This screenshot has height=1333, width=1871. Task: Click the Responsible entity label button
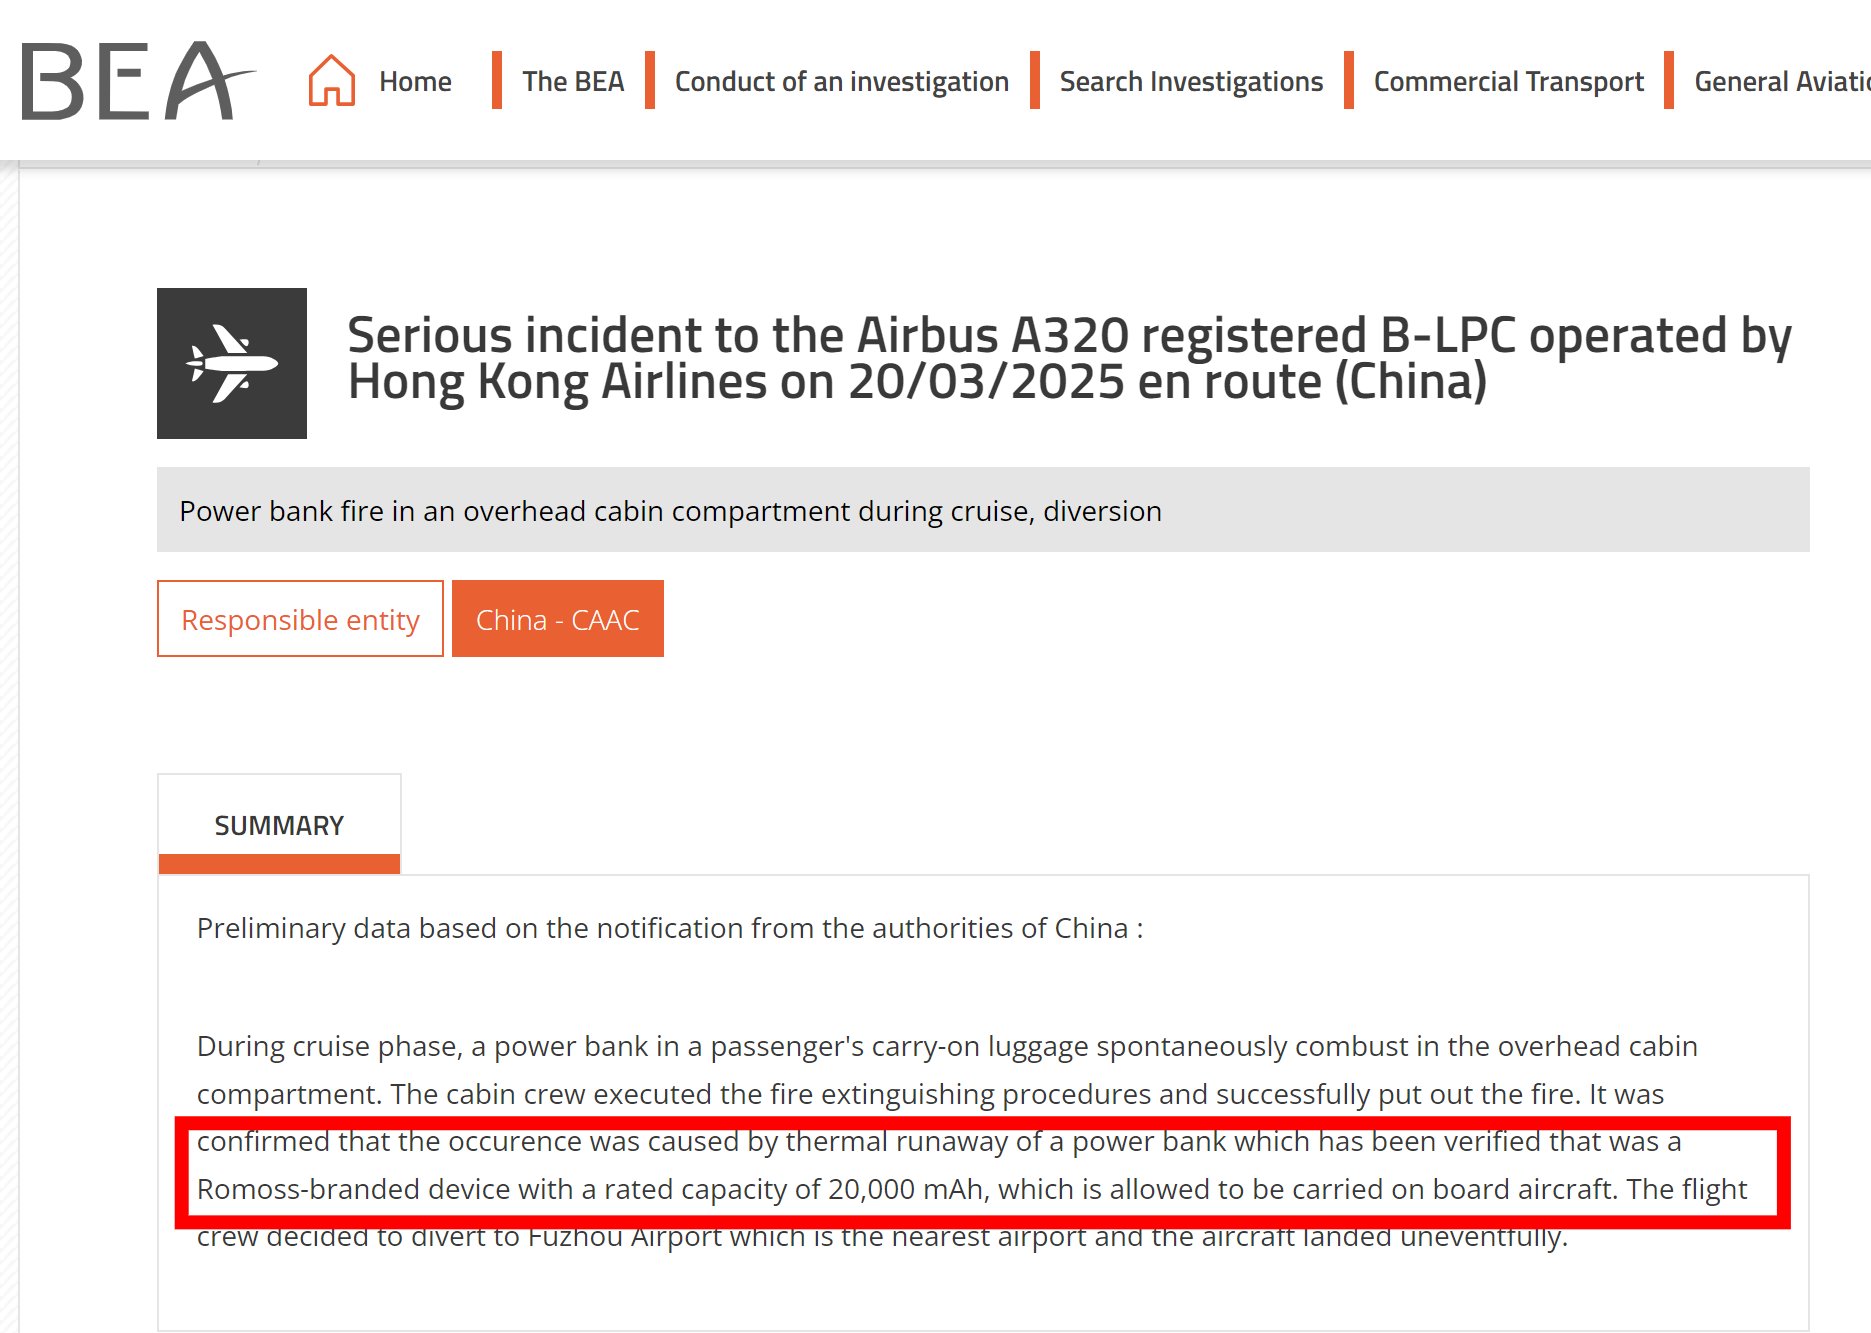point(300,619)
